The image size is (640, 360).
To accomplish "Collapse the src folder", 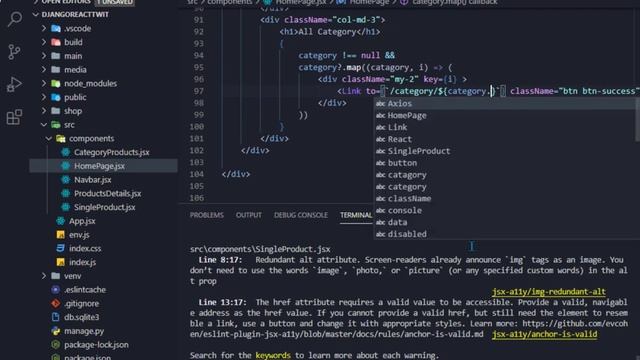I will point(44,124).
